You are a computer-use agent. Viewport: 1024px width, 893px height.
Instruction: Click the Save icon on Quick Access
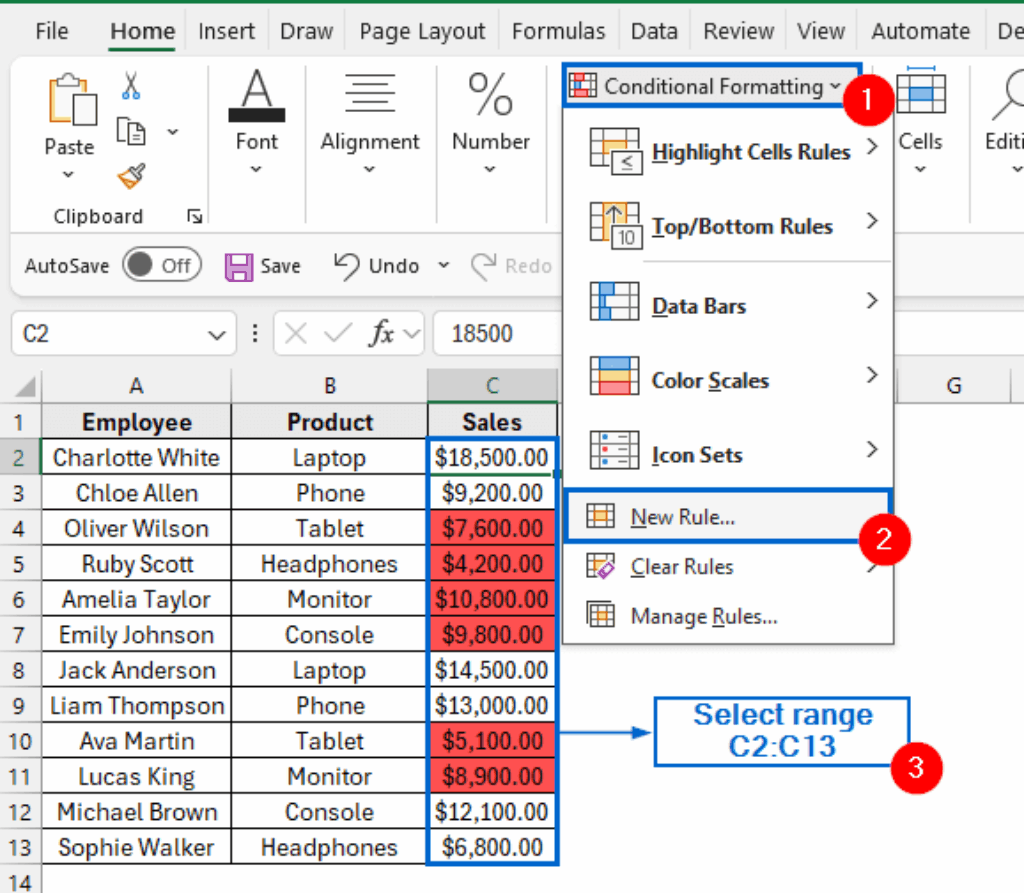pos(238,266)
